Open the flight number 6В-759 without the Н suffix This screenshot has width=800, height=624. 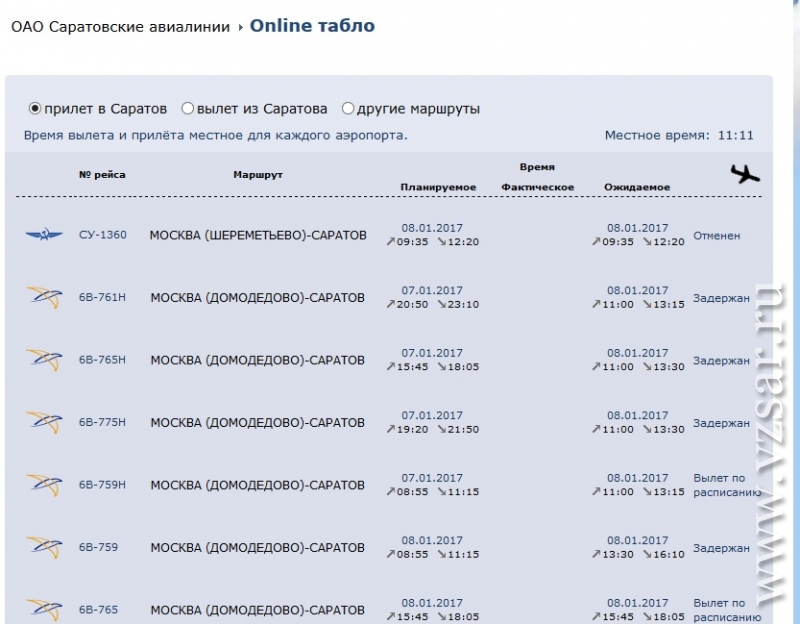tap(98, 547)
